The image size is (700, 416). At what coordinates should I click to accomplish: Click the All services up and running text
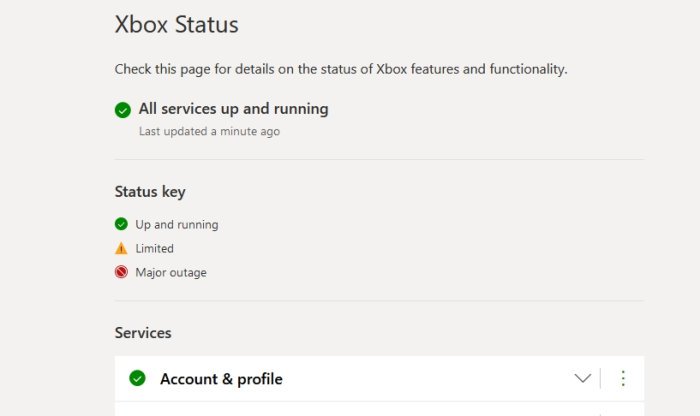pyautogui.click(x=233, y=109)
